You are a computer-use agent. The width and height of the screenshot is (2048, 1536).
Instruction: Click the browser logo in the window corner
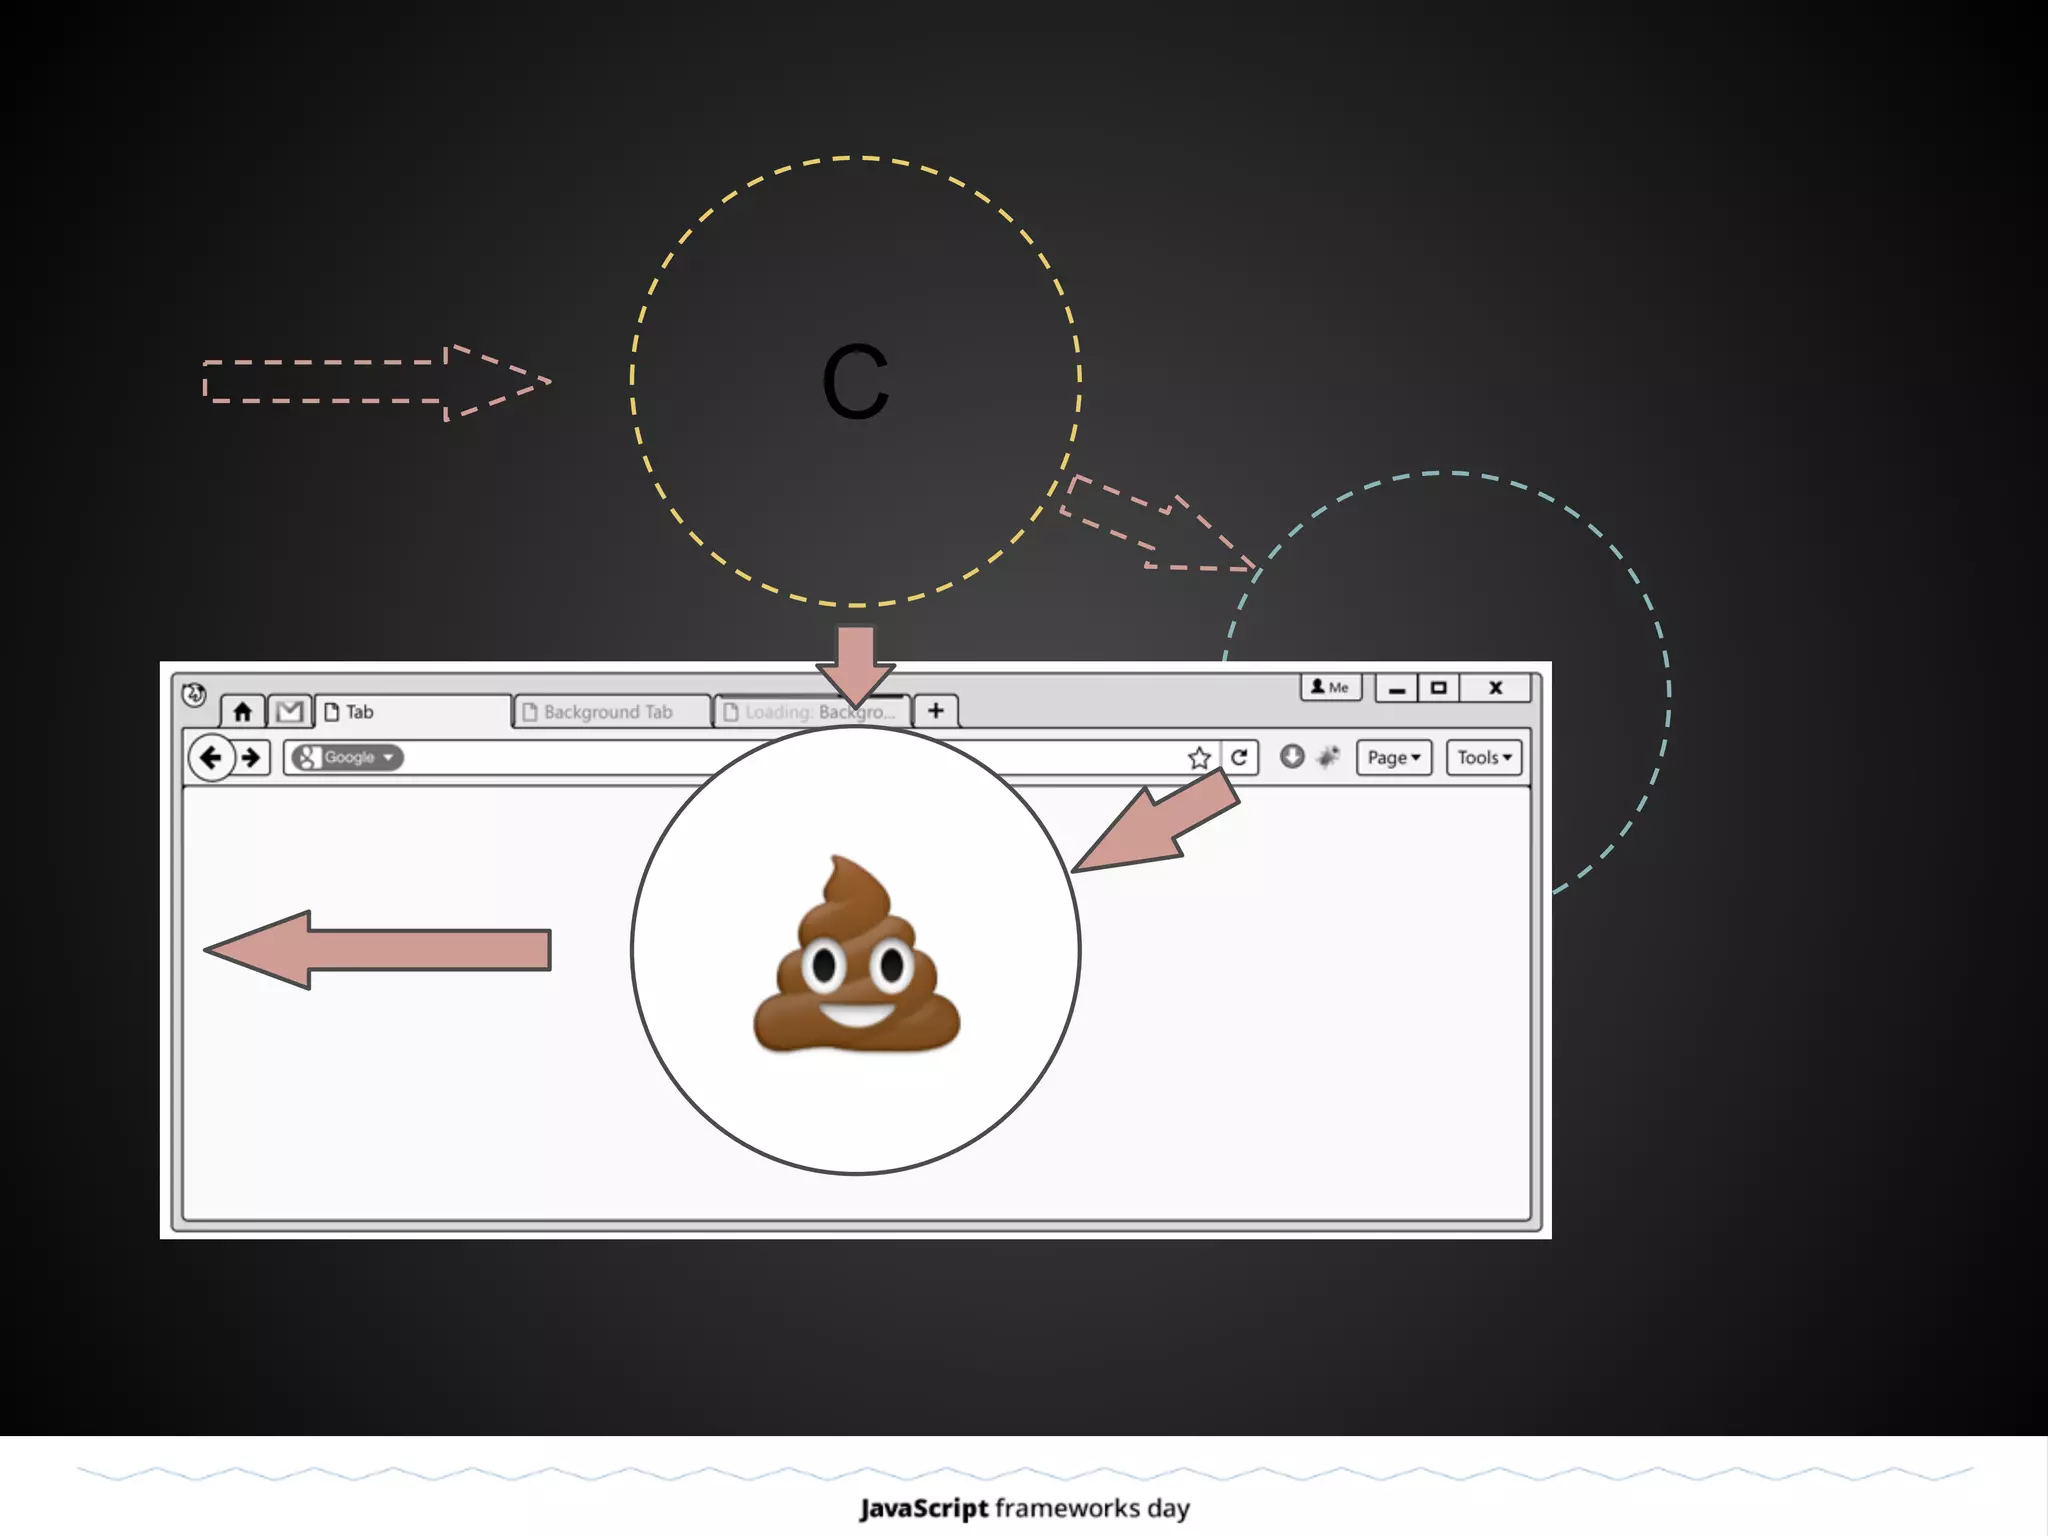pos(194,694)
